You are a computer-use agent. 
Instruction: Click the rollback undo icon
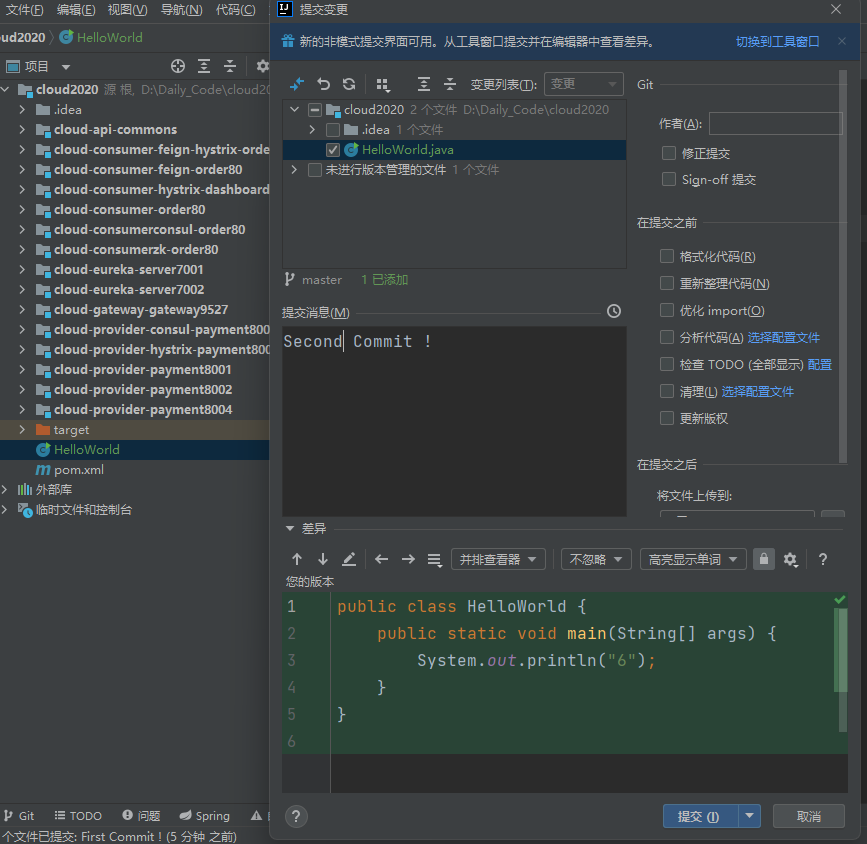(323, 84)
